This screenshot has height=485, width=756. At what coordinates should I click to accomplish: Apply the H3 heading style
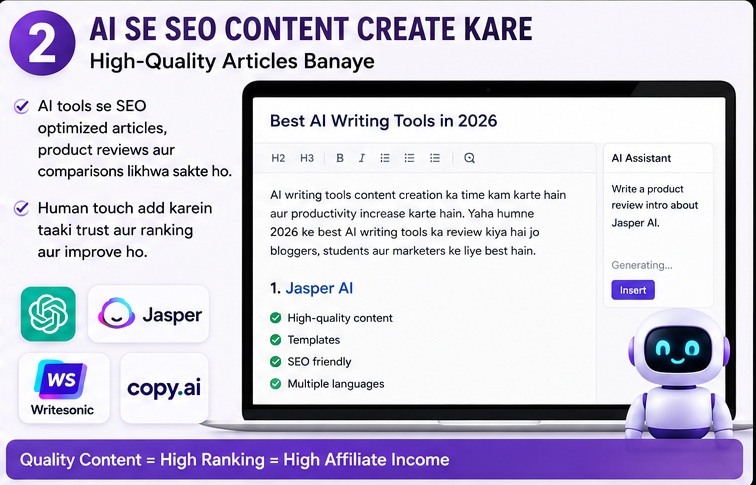click(x=307, y=158)
